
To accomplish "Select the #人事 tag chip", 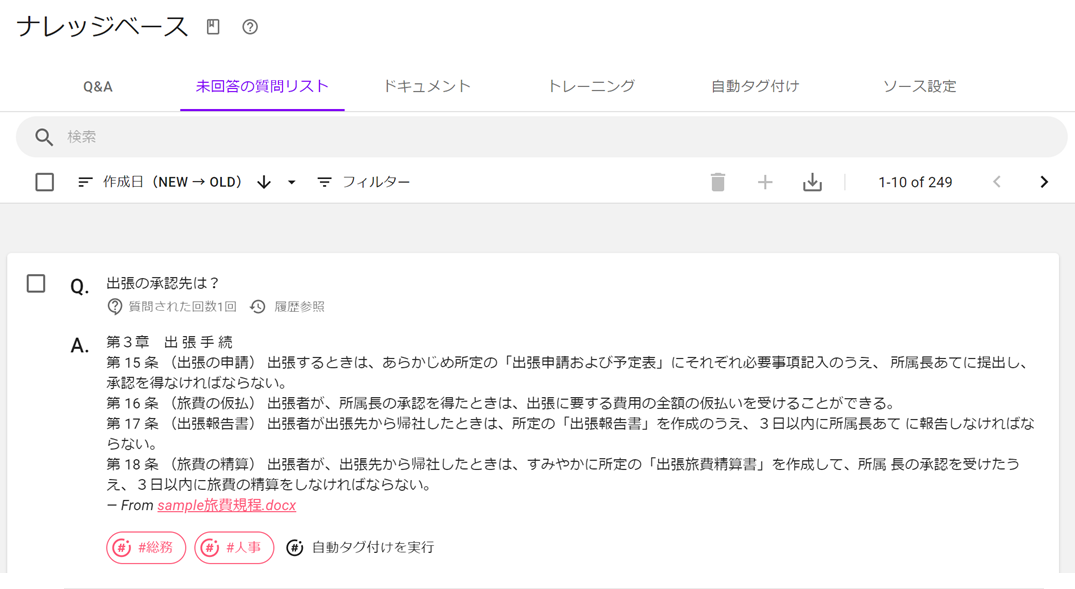I will [234, 548].
